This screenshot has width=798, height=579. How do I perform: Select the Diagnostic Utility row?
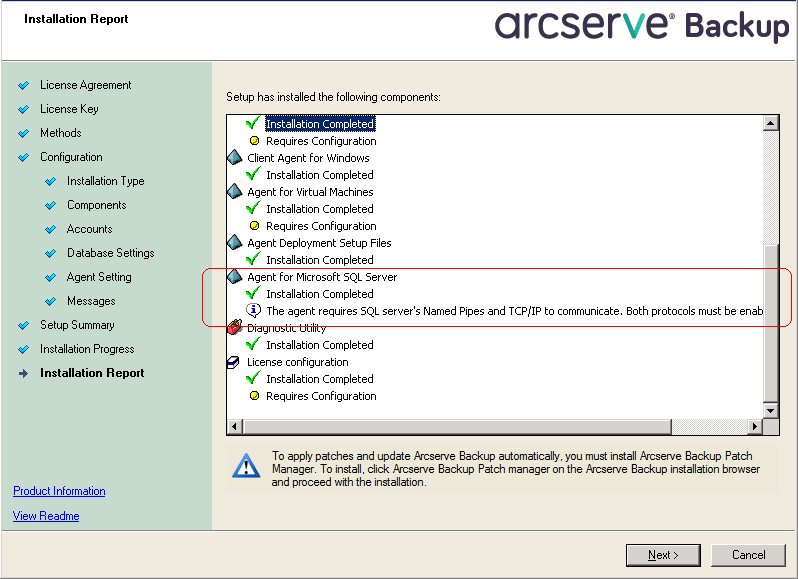point(286,328)
